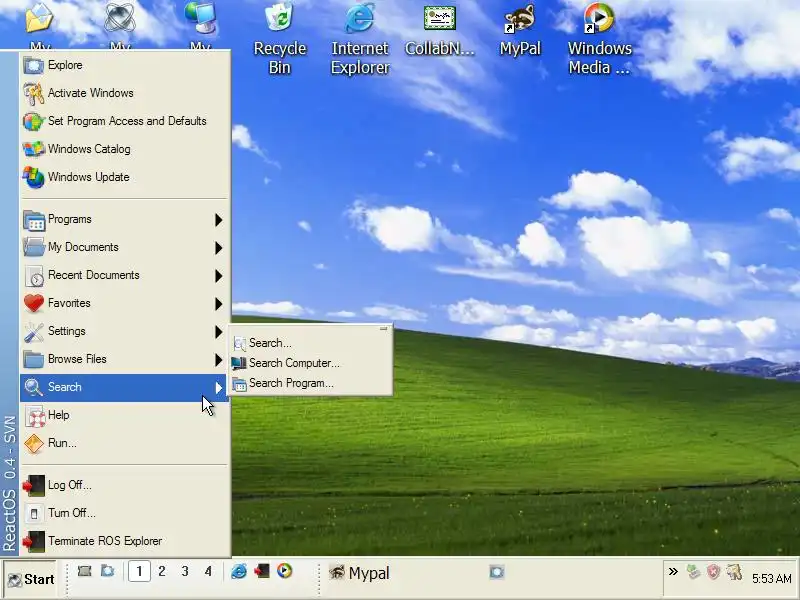Click the show desktop icon in taskbar

[85, 571]
